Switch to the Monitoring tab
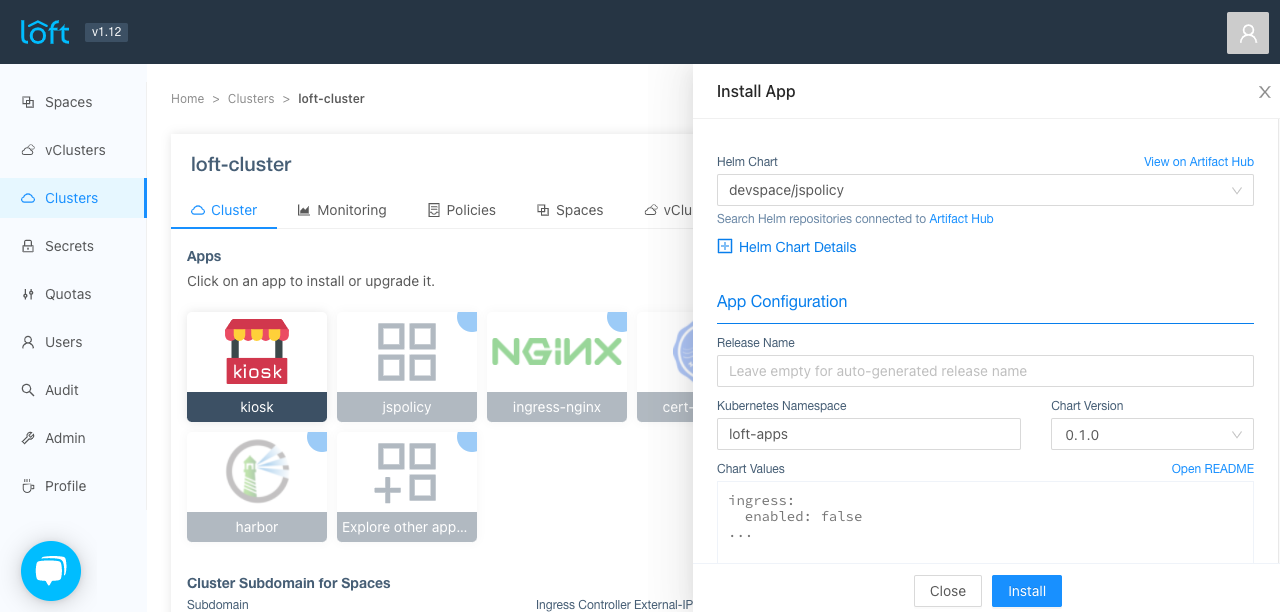1280x612 pixels. point(342,210)
